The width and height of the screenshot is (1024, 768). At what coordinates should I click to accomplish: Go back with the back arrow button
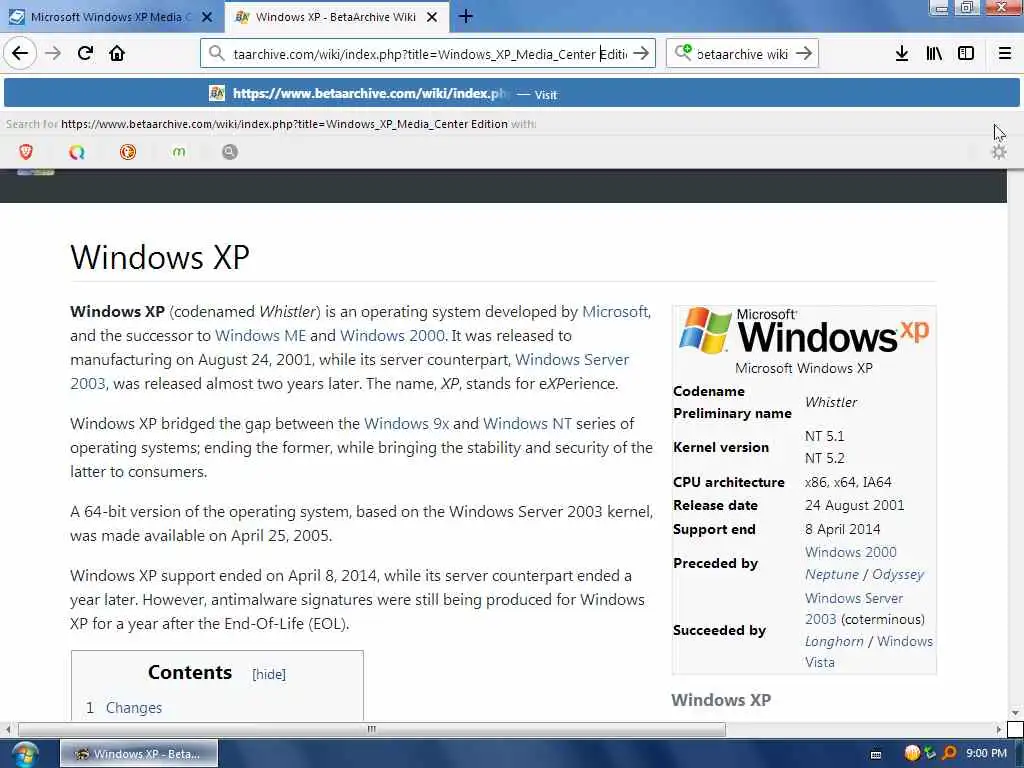(x=20, y=53)
